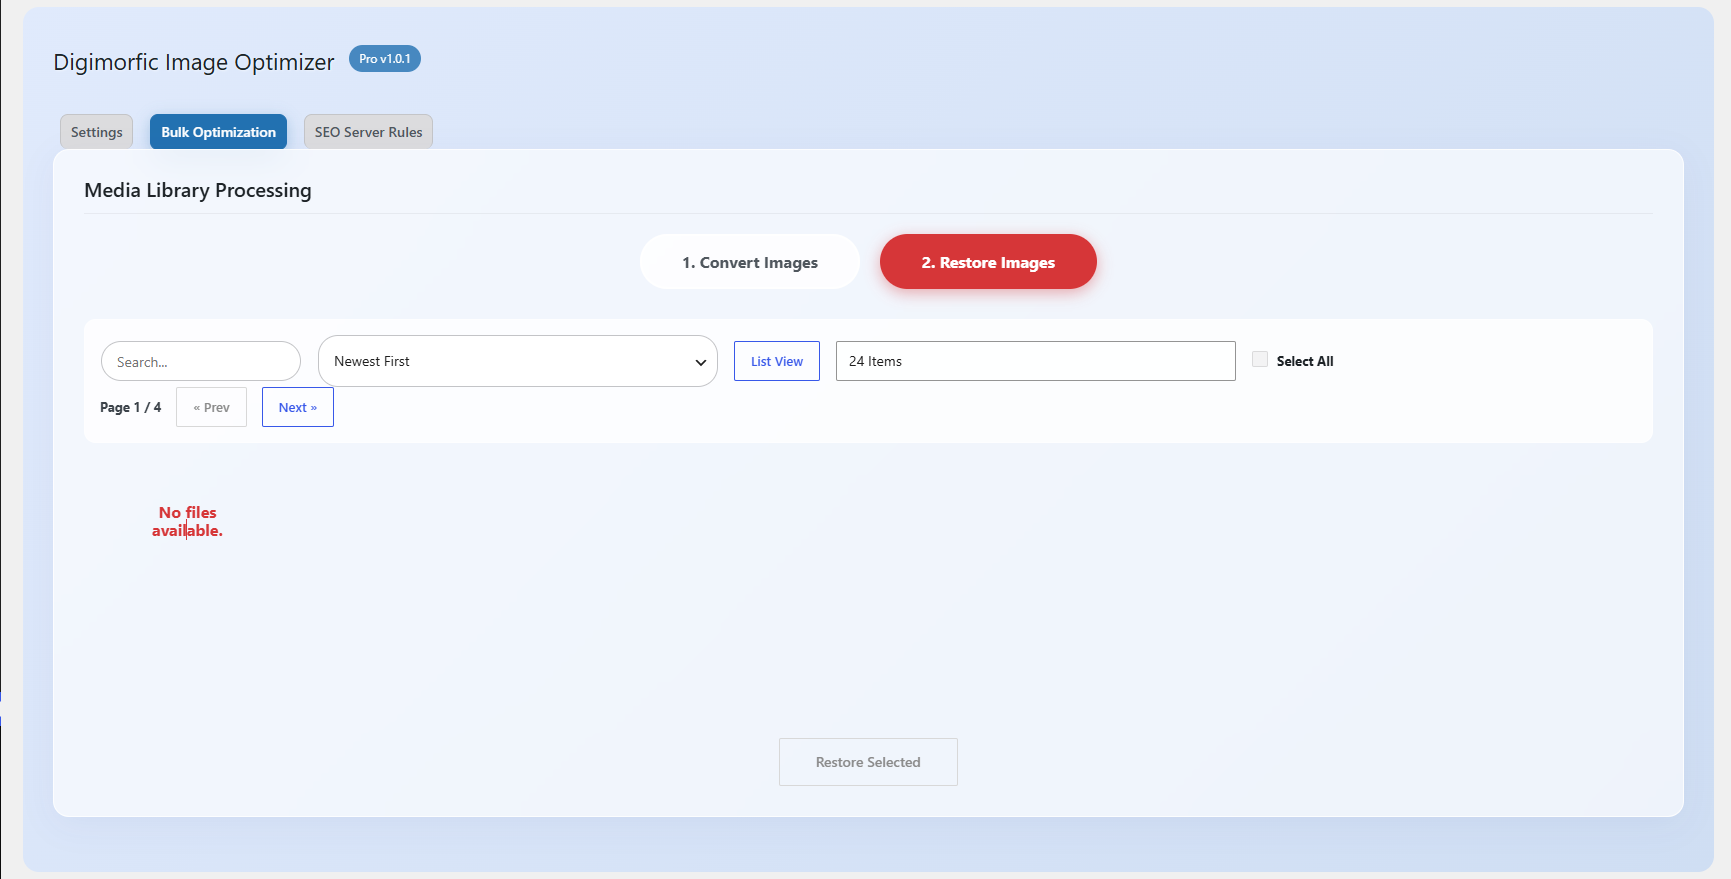Click the Digimorfic Image Optimizer title
This screenshot has width=1731, height=879.
tap(194, 62)
